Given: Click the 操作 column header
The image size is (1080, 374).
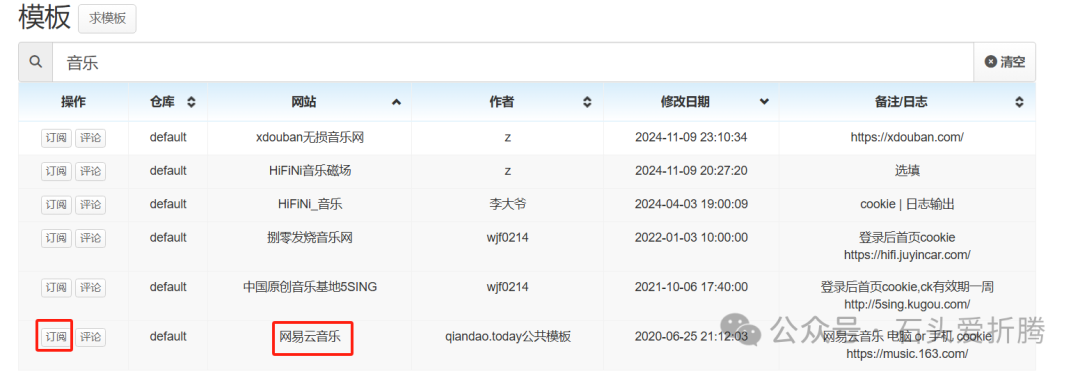Looking at the screenshot, I should pos(74,102).
